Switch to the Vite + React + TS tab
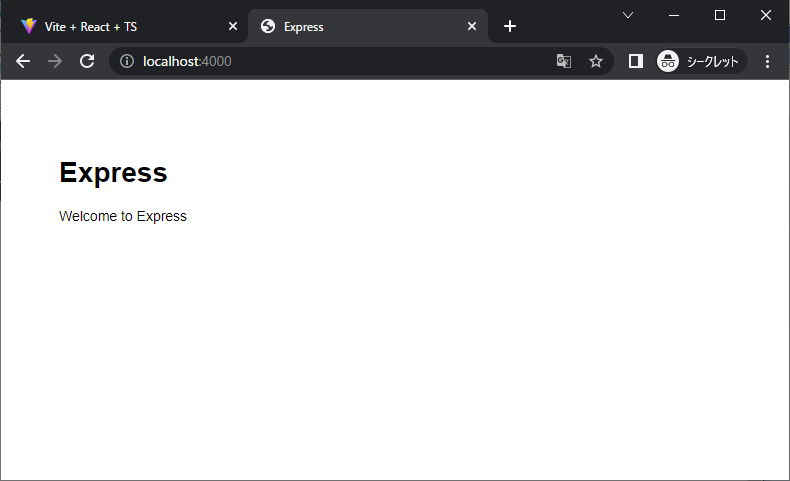The height and width of the screenshot is (481, 790). point(124,26)
